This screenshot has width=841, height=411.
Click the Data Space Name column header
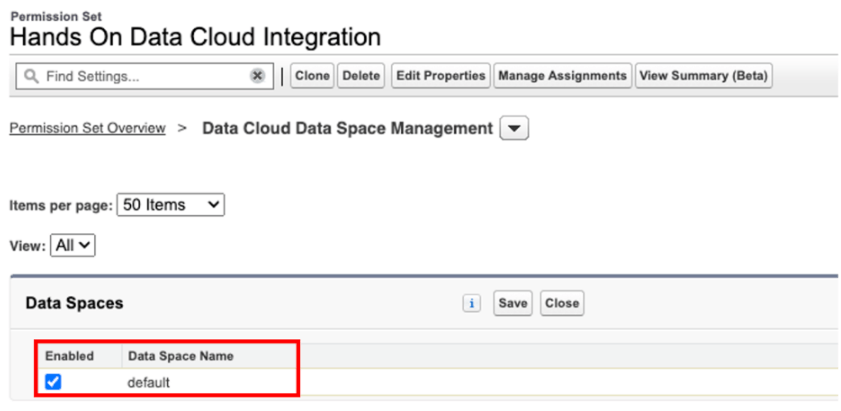pos(181,356)
